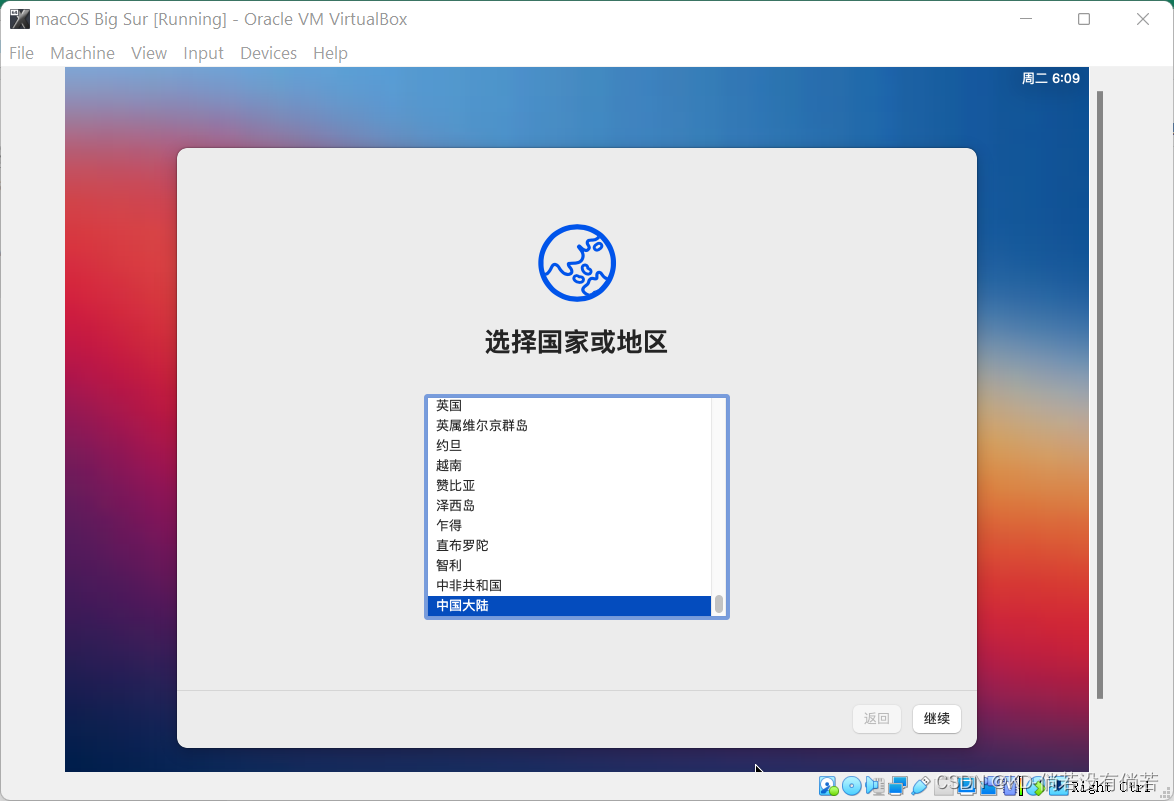Open the Input menu
The width and height of the screenshot is (1174, 801).
click(204, 53)
